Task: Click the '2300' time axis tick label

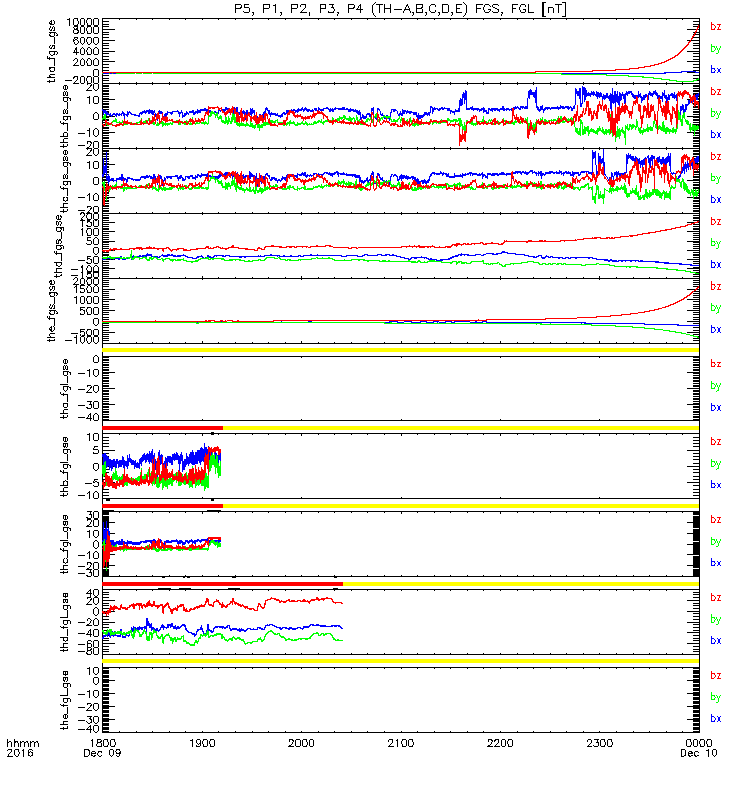Action: 599,743
